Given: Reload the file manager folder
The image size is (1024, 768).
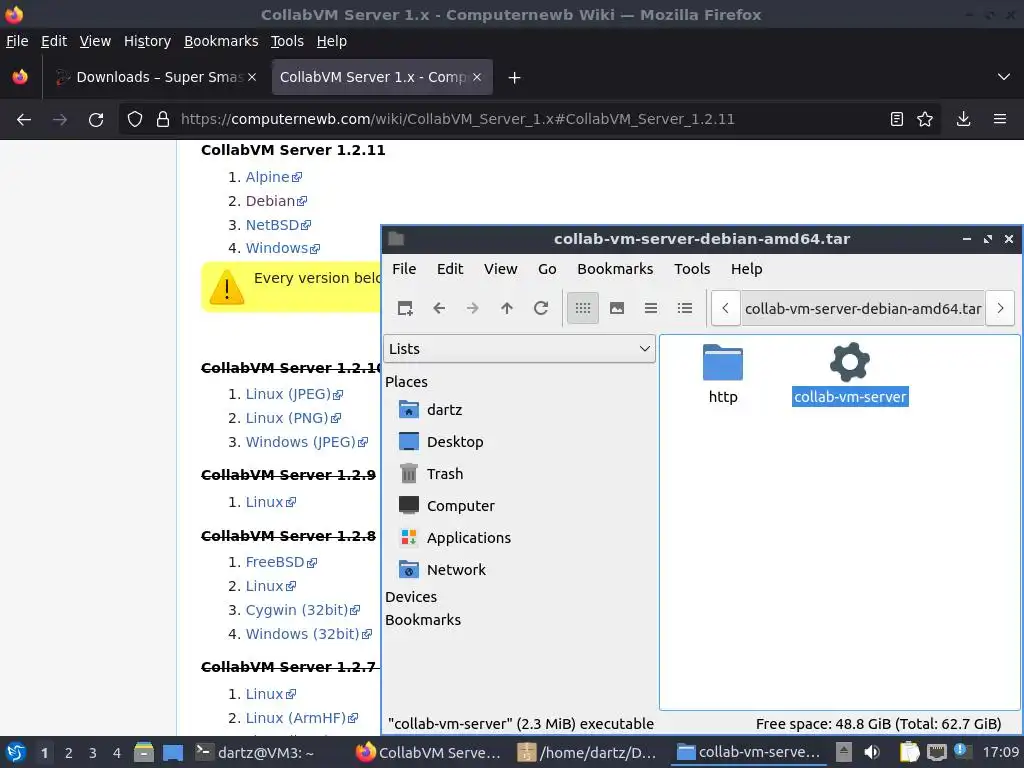Looking at the screenshot, I should pyautogui.click(x=541, y=308).
